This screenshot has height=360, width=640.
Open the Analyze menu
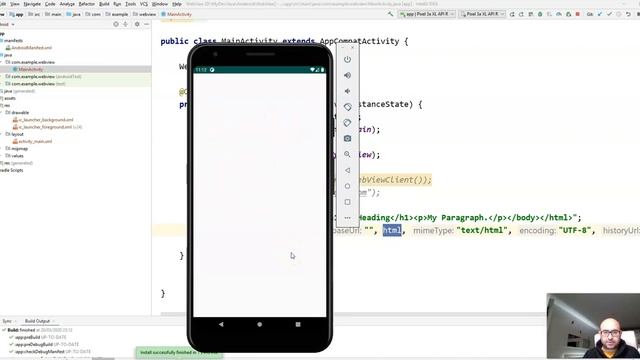pyautogui.click(x=67, y=4)
